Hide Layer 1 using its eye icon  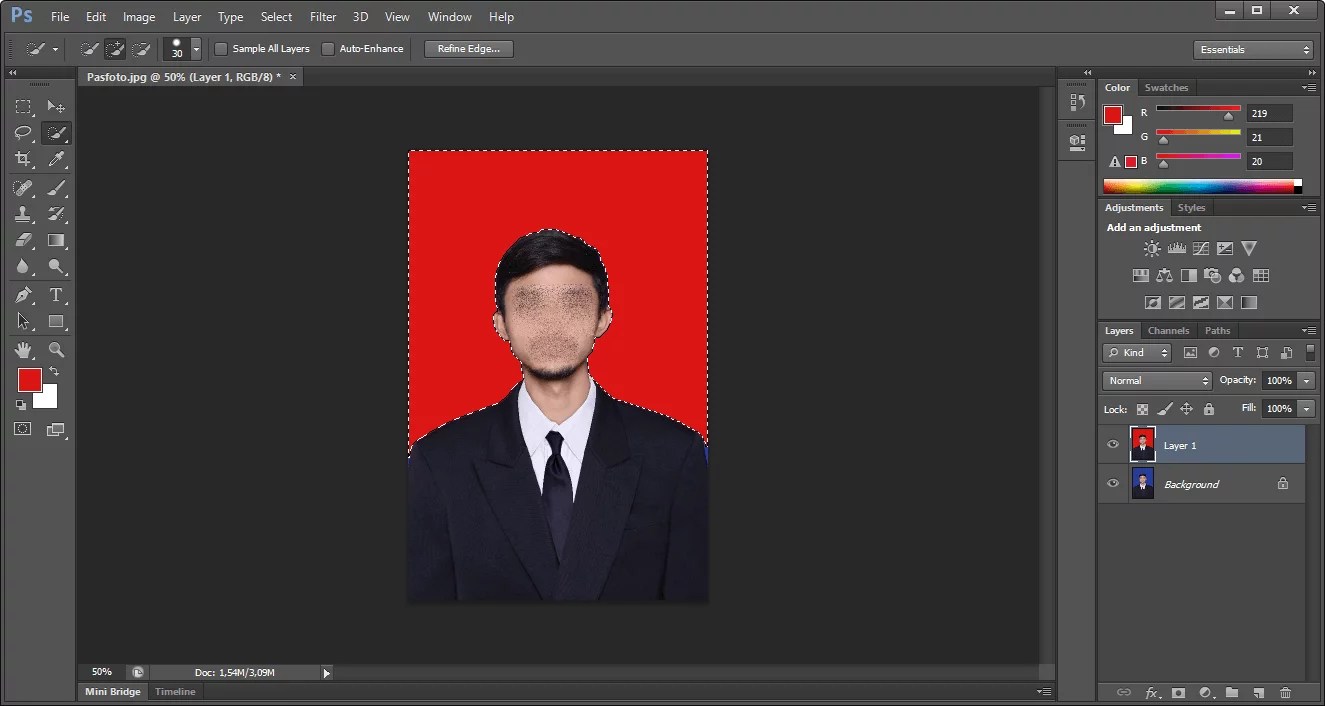point(1113,445)
